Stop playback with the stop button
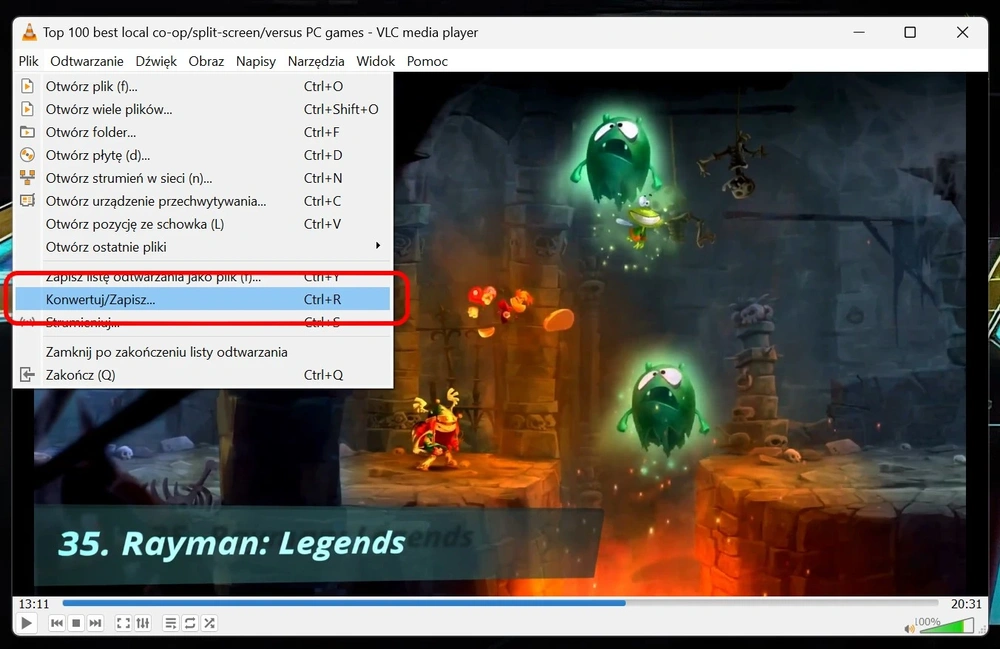Image resolution: width=1000 pixels, height=649 pixels. 76,623
